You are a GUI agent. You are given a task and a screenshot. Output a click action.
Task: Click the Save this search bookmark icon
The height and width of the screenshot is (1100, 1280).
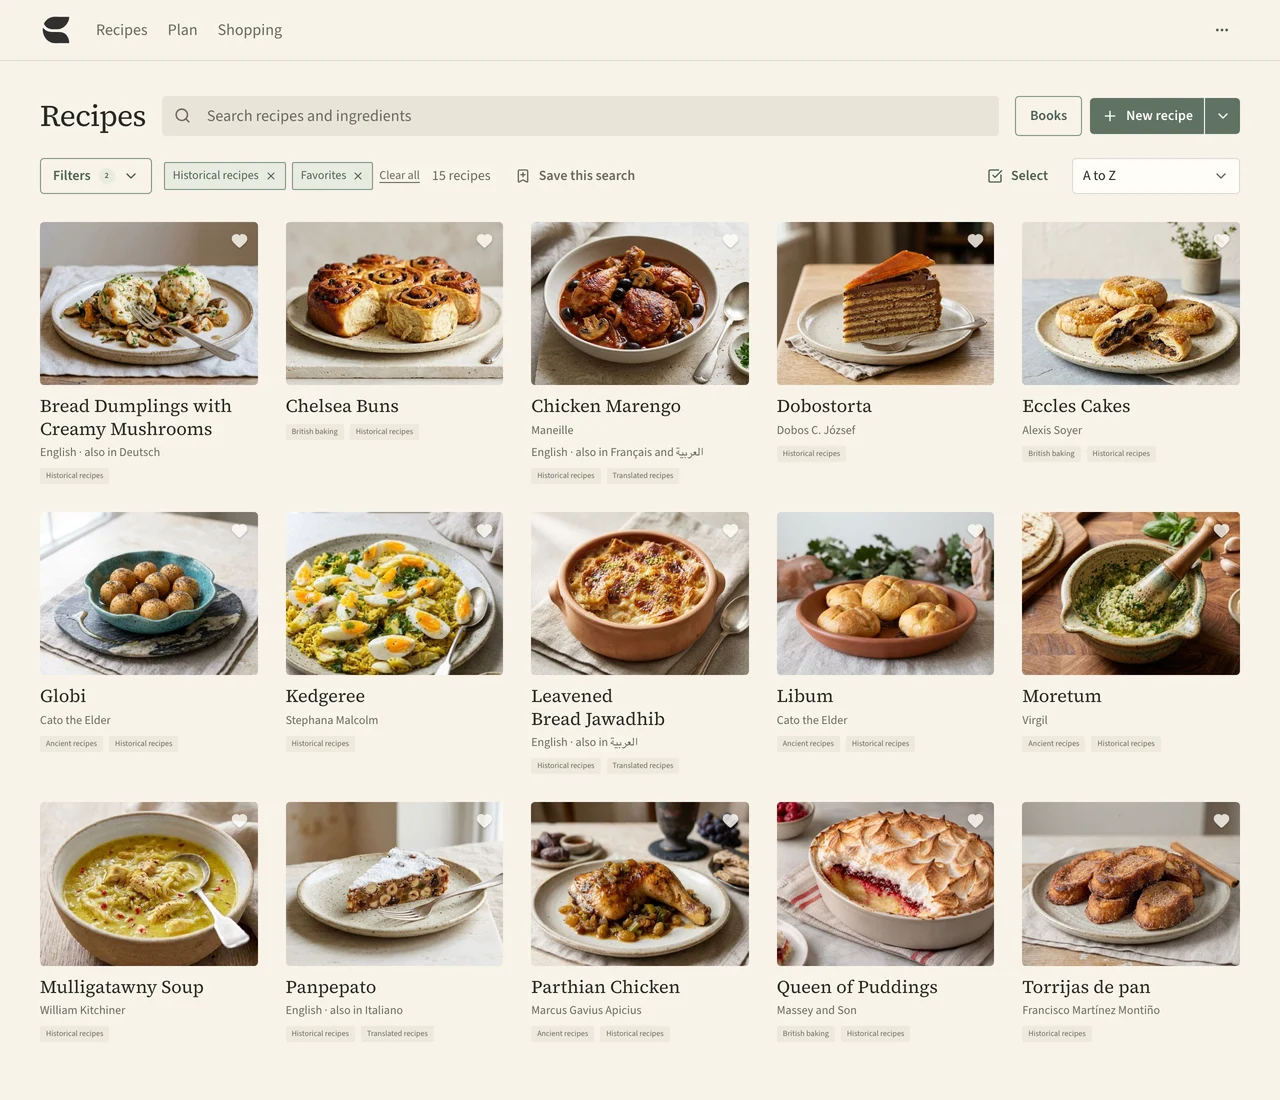(523, 176)
